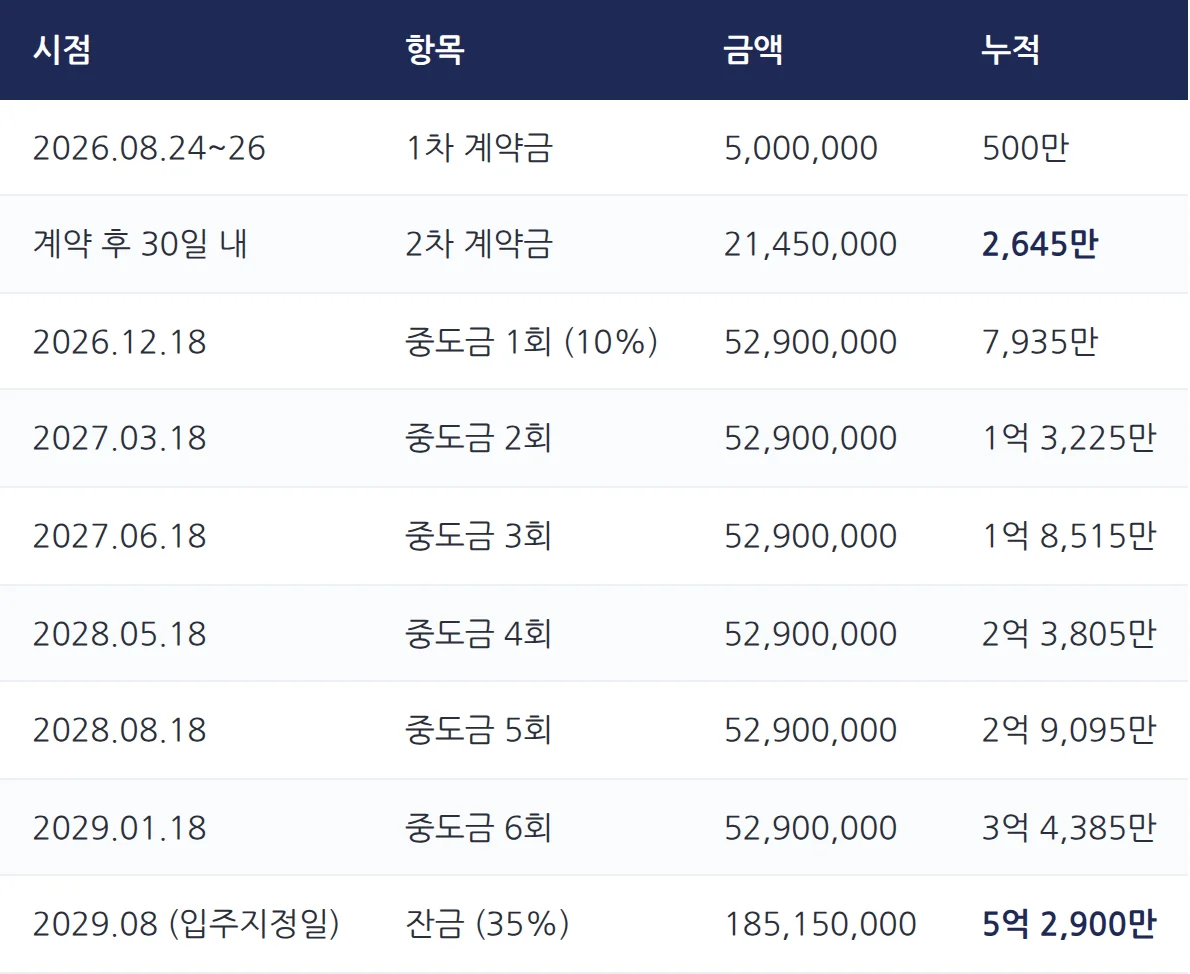This screenshot has width=1190, height=974.
Task: Click the bold 5억 2,900만 total
Action: (x=1069, y=924)
